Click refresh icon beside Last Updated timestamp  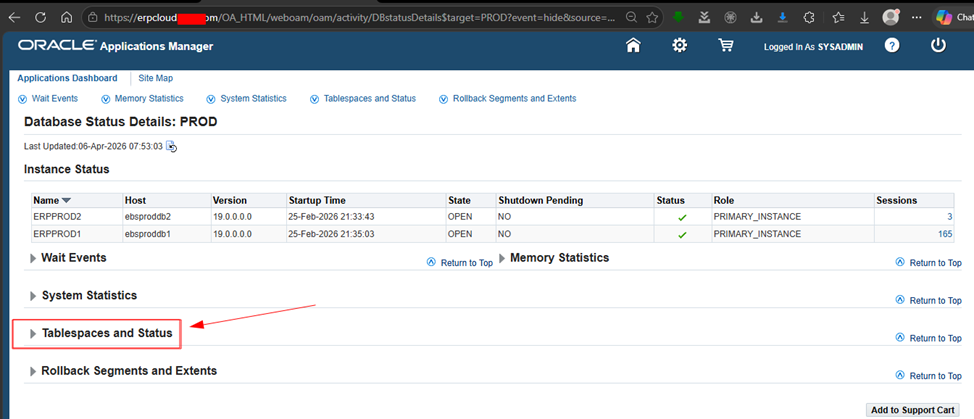[x=171, y=146]
